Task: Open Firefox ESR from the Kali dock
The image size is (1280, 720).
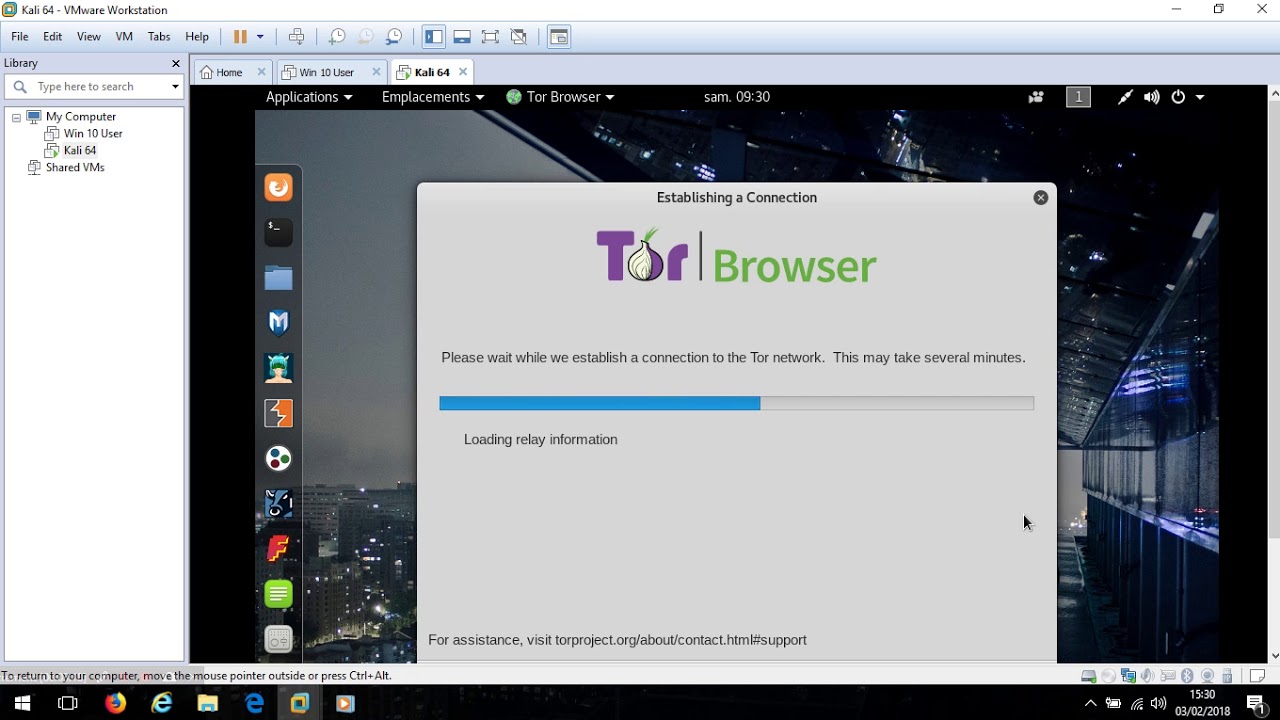Action: click(278, 187)
